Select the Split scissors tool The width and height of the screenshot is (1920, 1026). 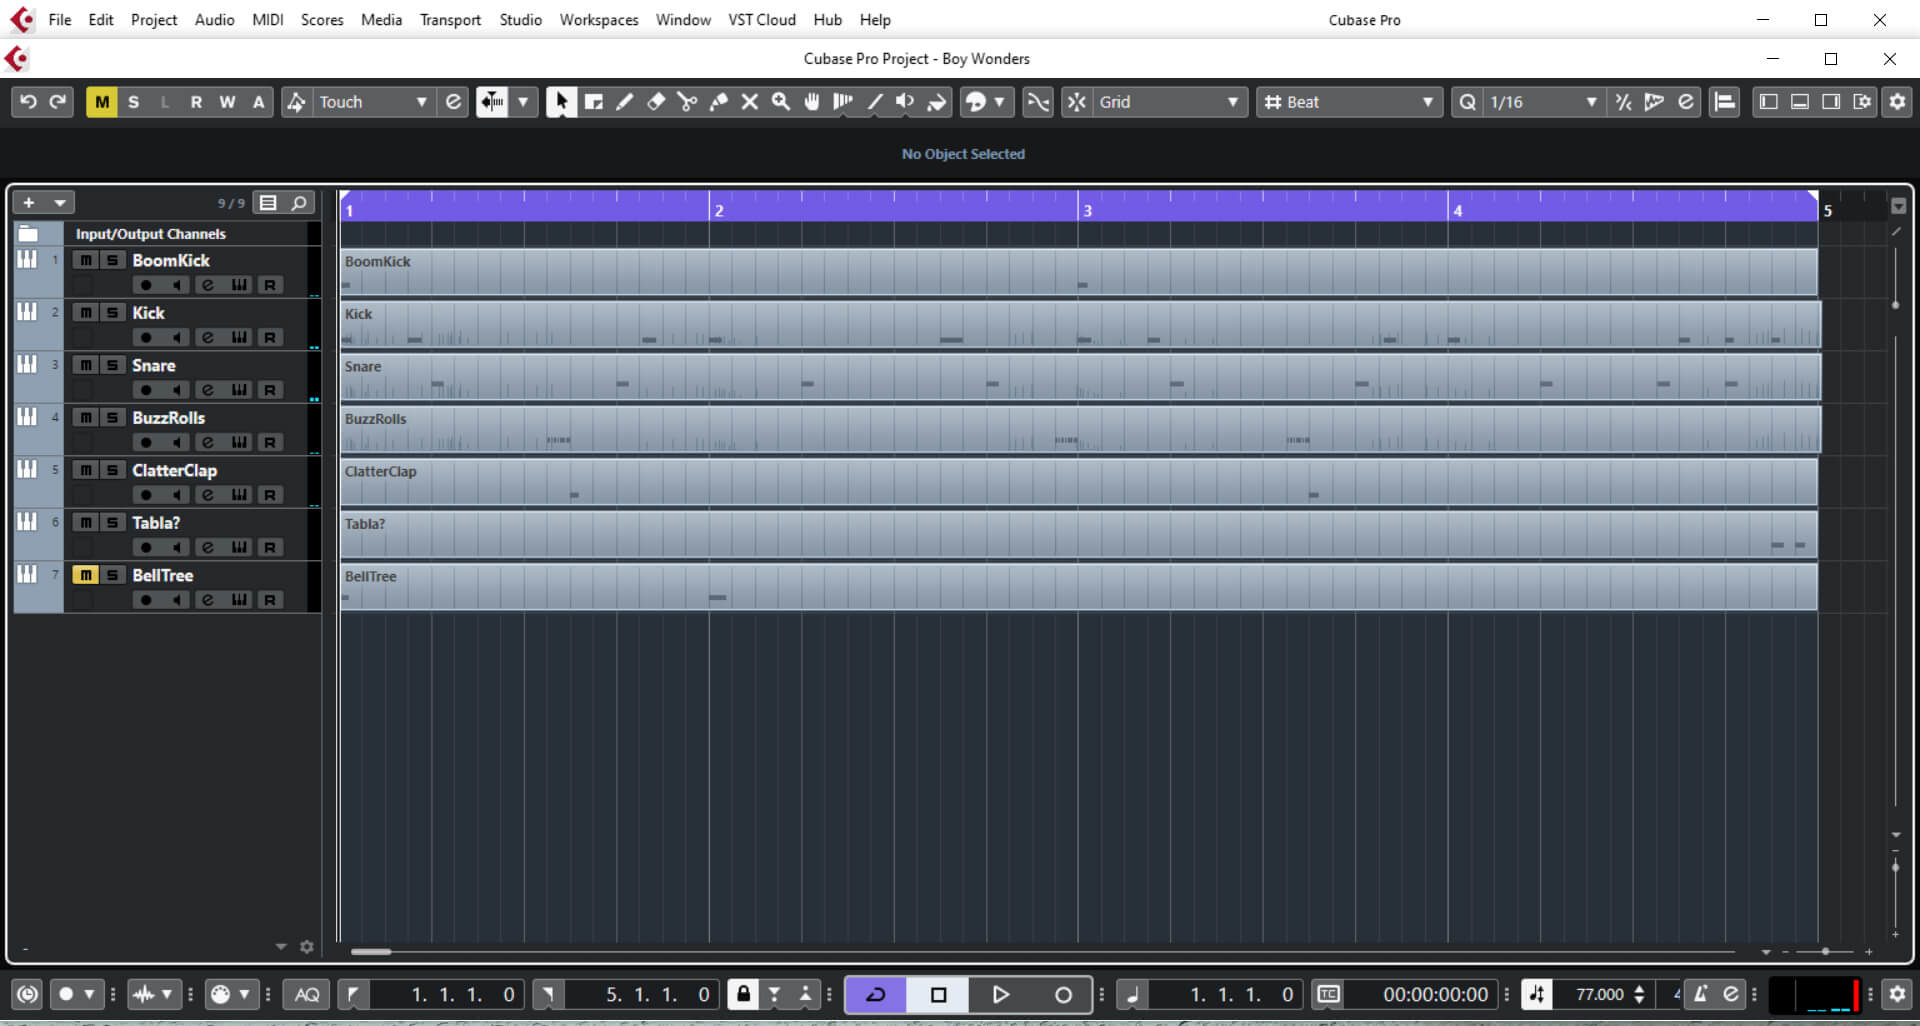coord(687,102)
